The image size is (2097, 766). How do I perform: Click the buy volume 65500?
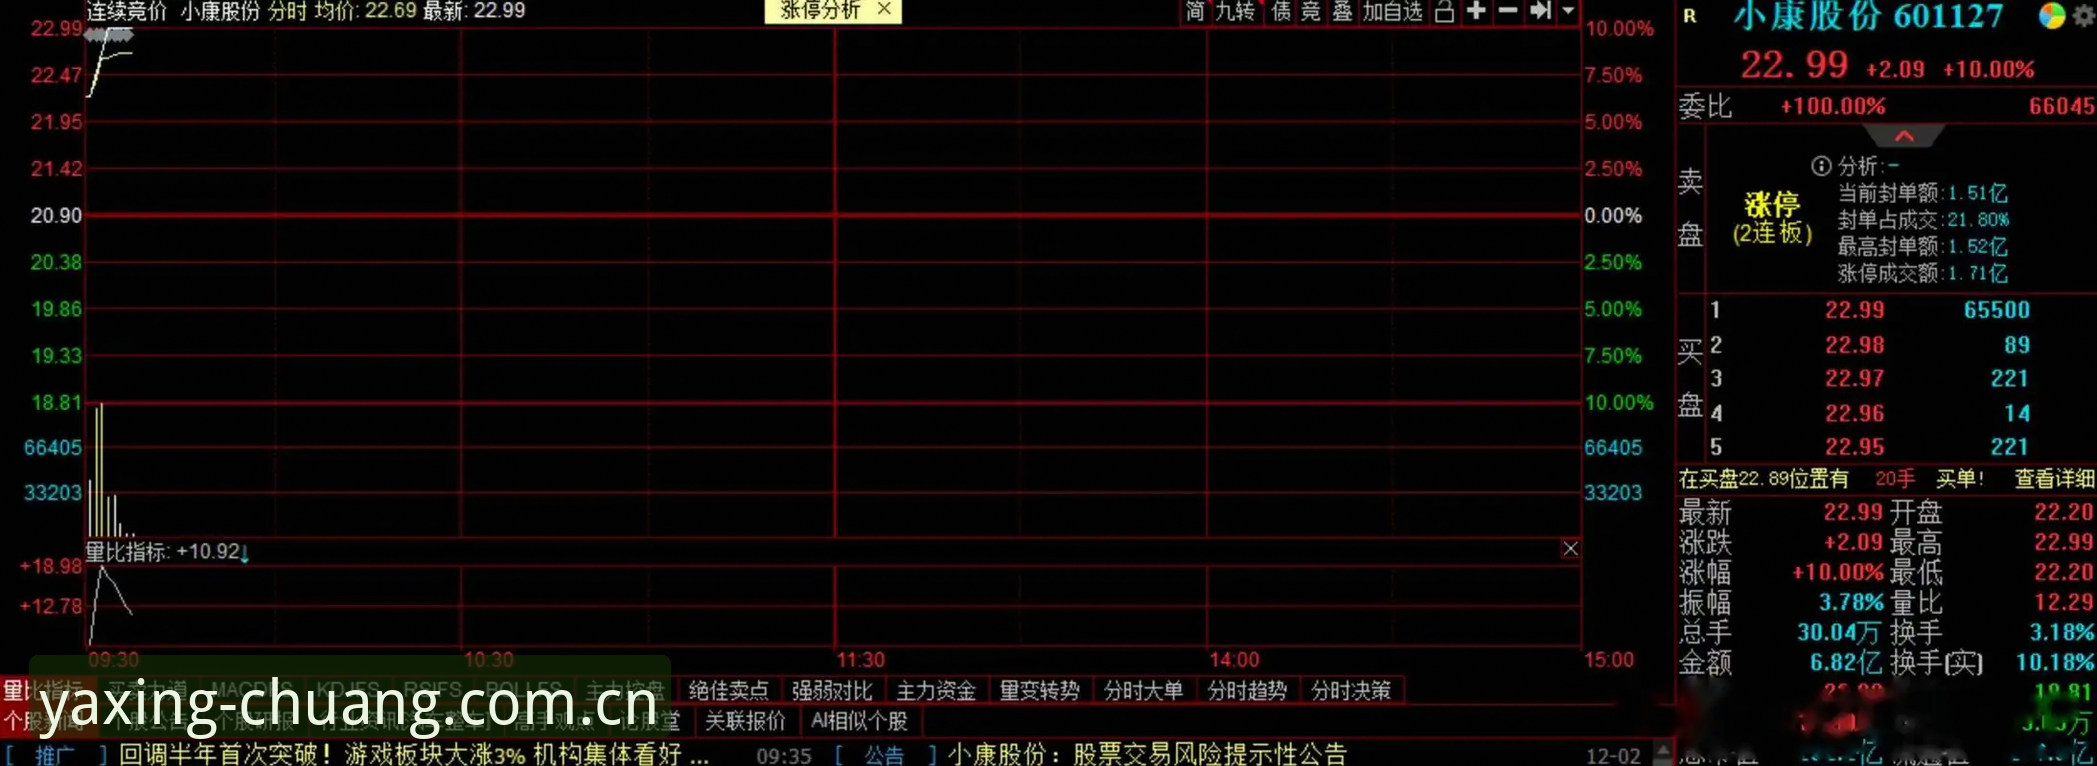(1997, 310)
